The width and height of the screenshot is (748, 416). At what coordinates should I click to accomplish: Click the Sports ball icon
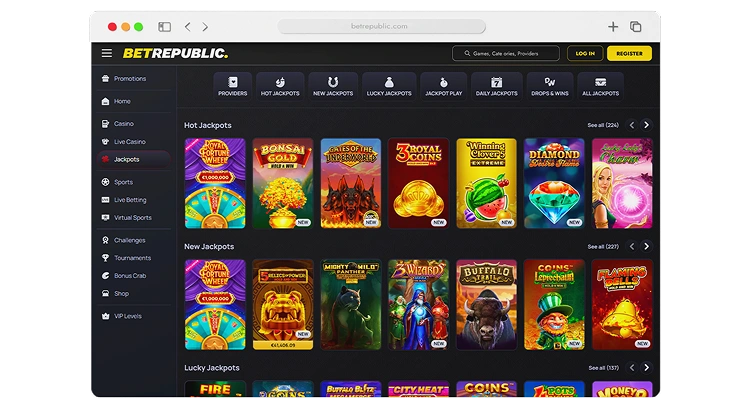105,182
